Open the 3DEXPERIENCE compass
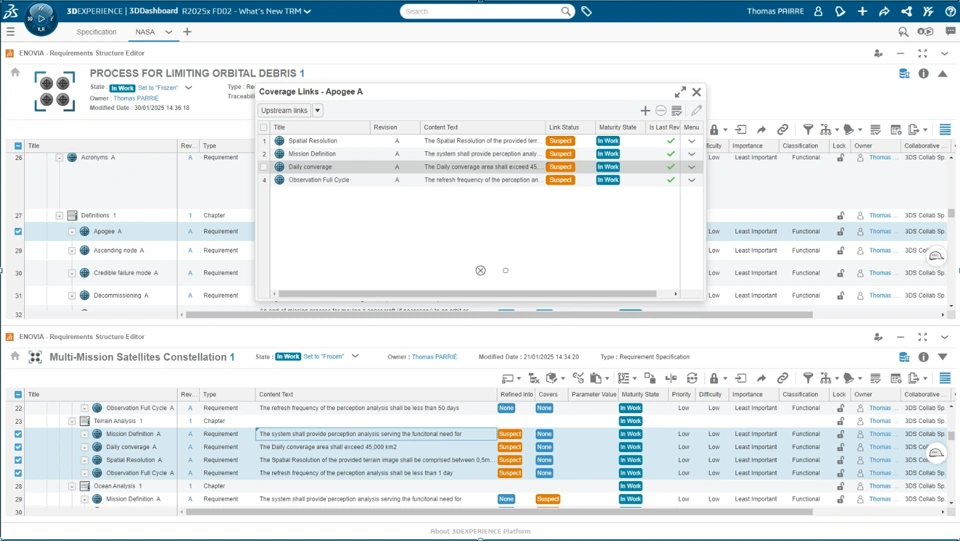The image size is (960, 541). 41,18
